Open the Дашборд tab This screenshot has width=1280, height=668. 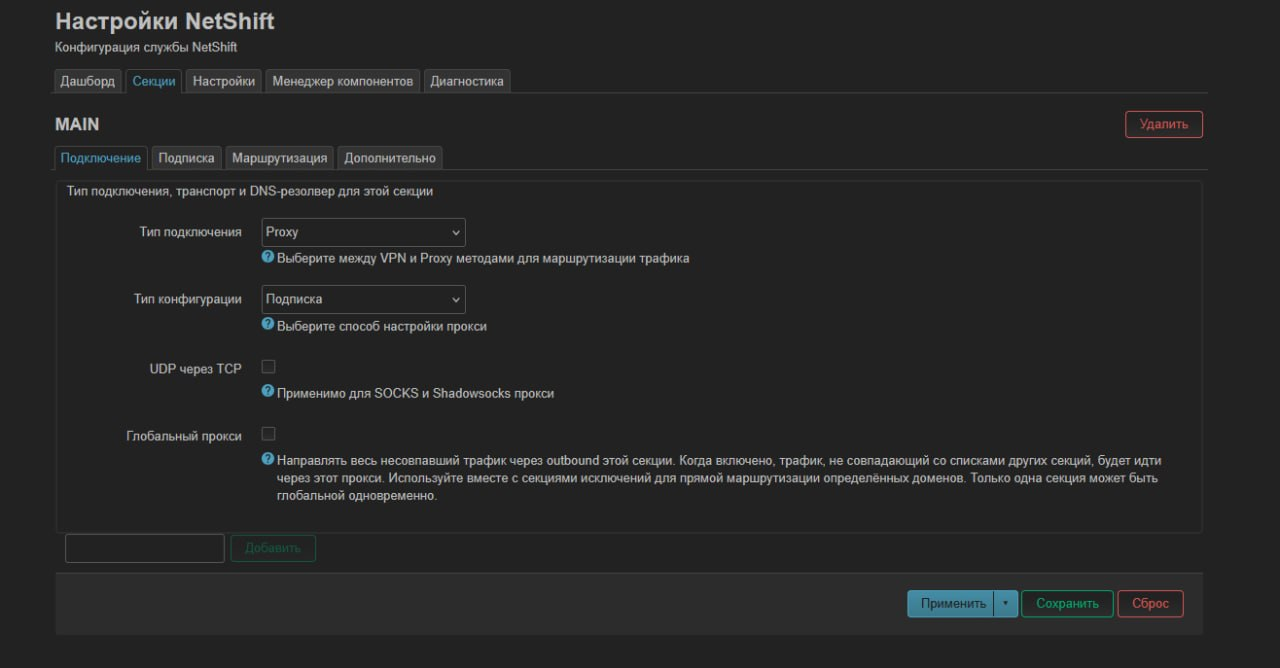point(88,81)
